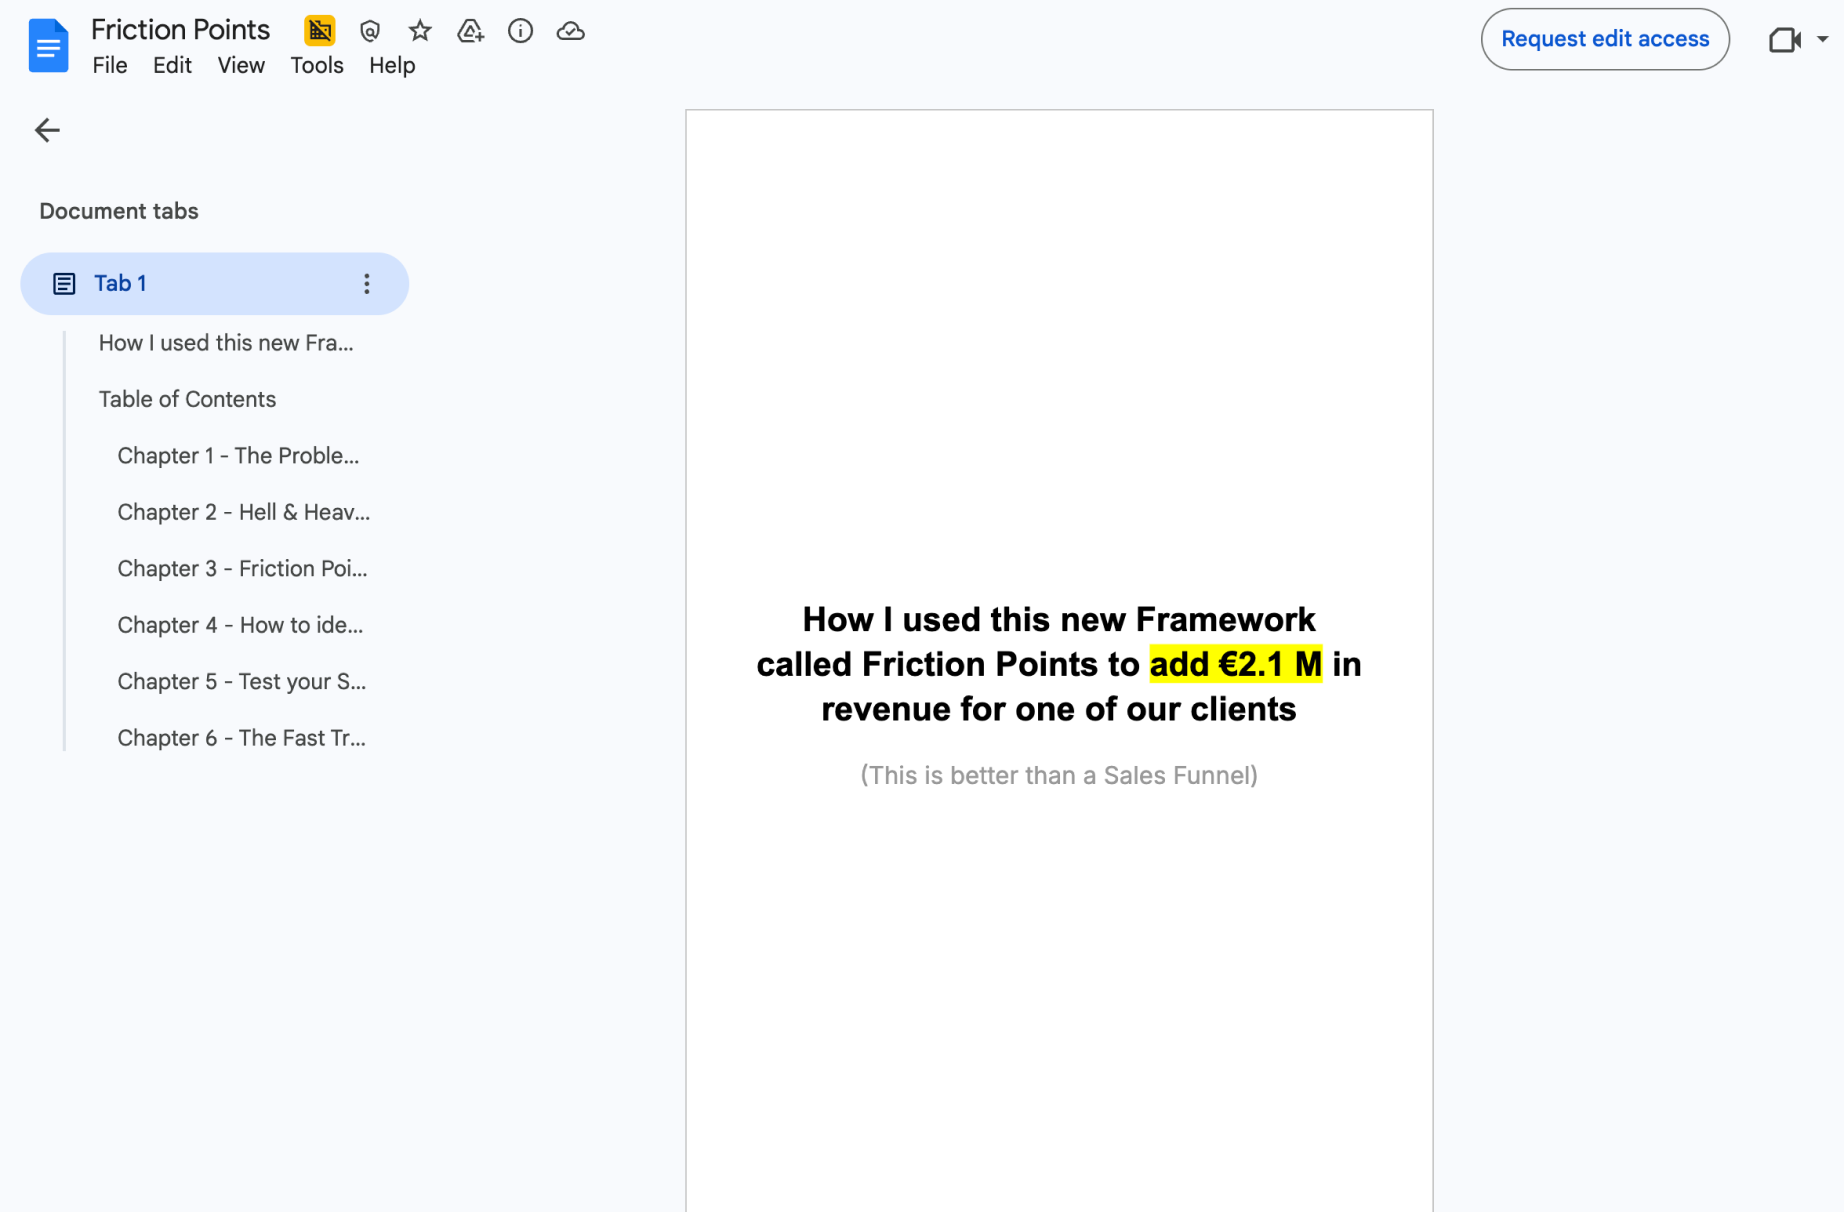Select Tab 1 in document tabs
Viewport: 1844px width, 1212px height.
pos(214,284)
